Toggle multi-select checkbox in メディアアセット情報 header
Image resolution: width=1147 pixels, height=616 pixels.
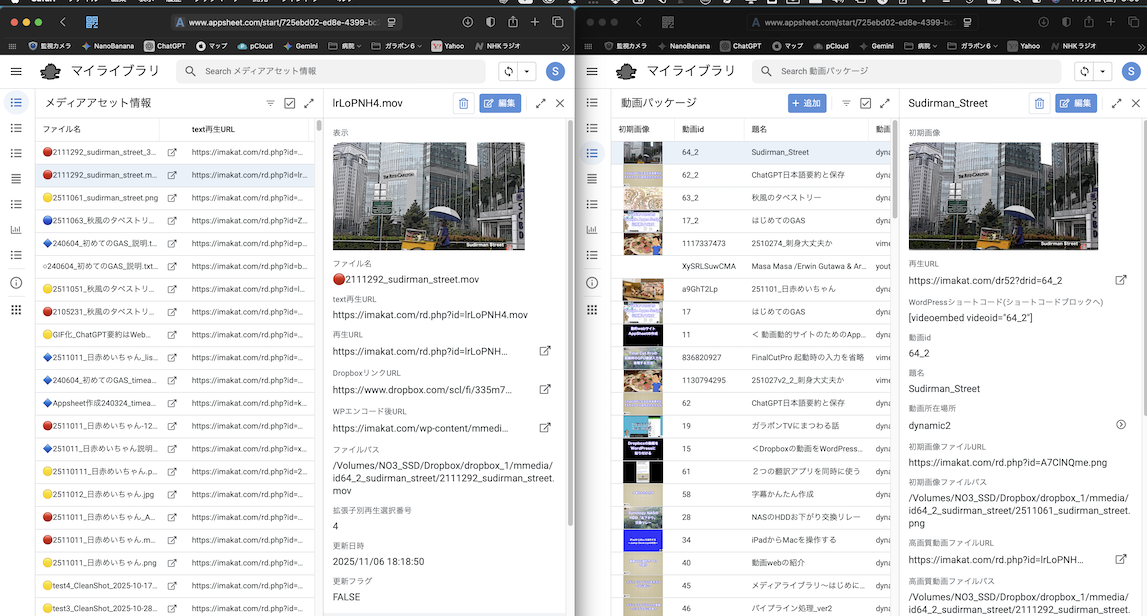point(290,103)
